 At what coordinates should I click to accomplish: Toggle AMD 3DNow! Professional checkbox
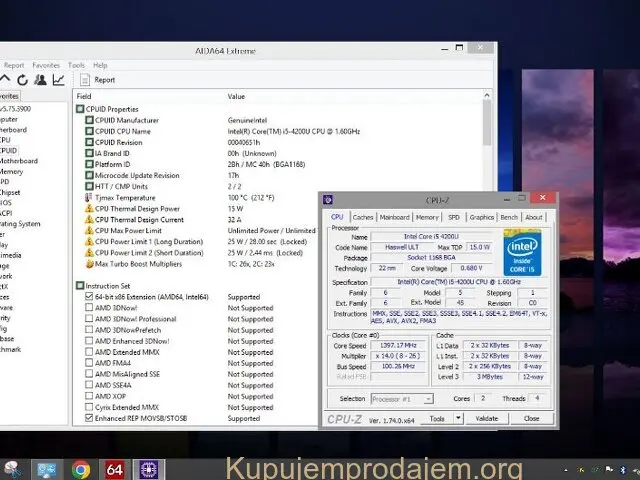[x=88, y=319]
